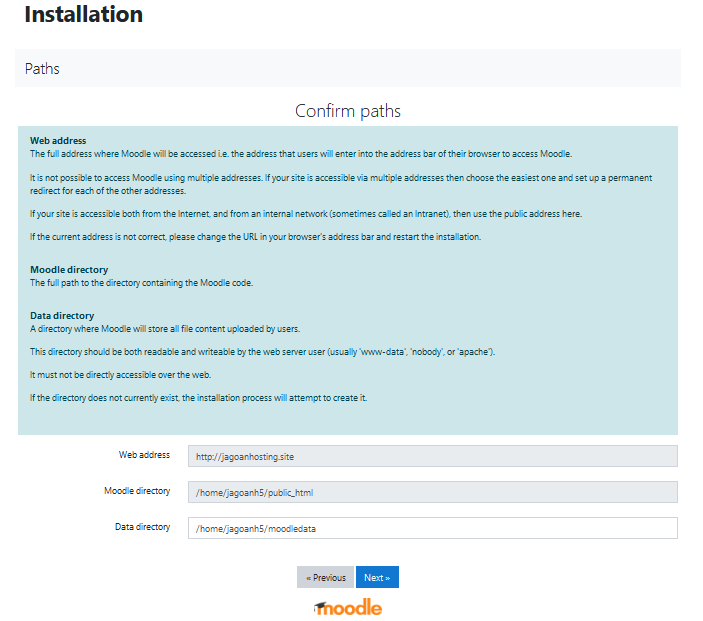Click the Confirm paths heading
This screenshot has height=621, width=703.
coord(348,111)
